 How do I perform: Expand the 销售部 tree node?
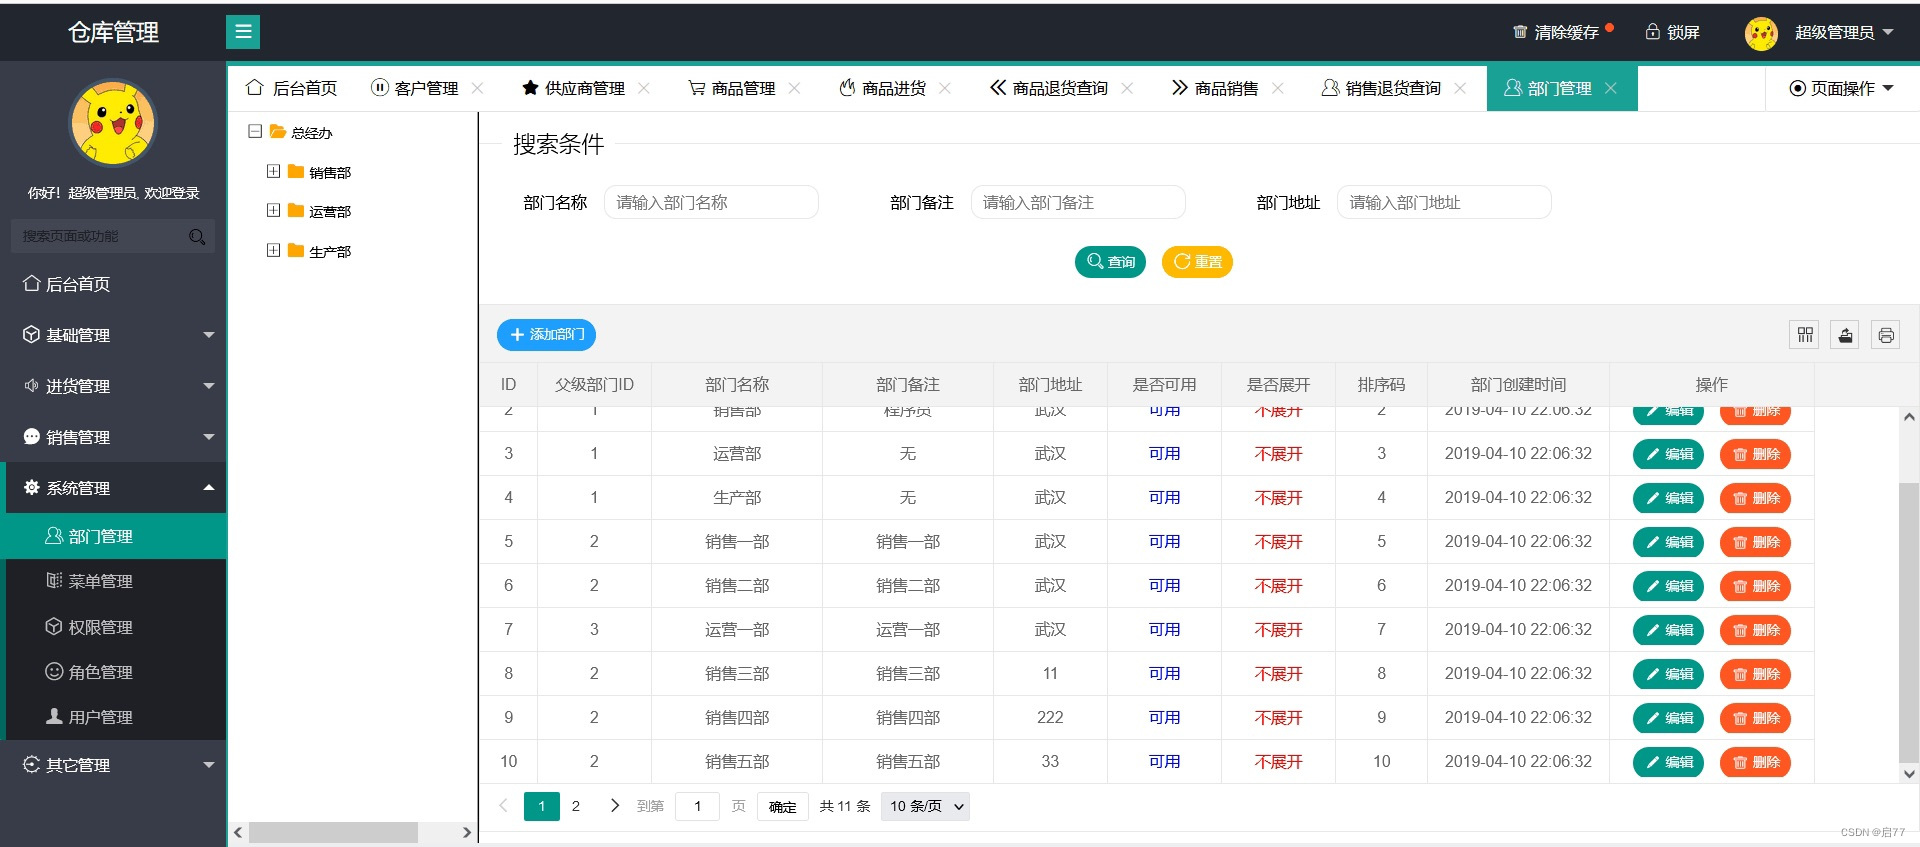pyautogui.click(x=273, y=171)
